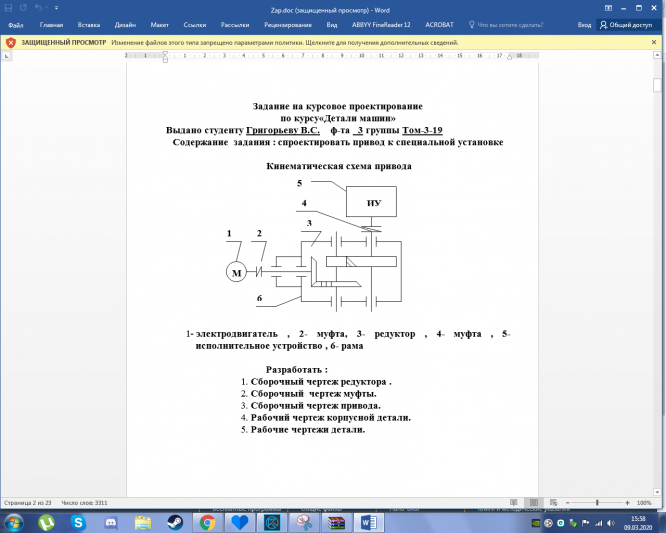Open the Макет ribbon tab
The height and width of the screenshot is (533, 666).
coord(160,25)
